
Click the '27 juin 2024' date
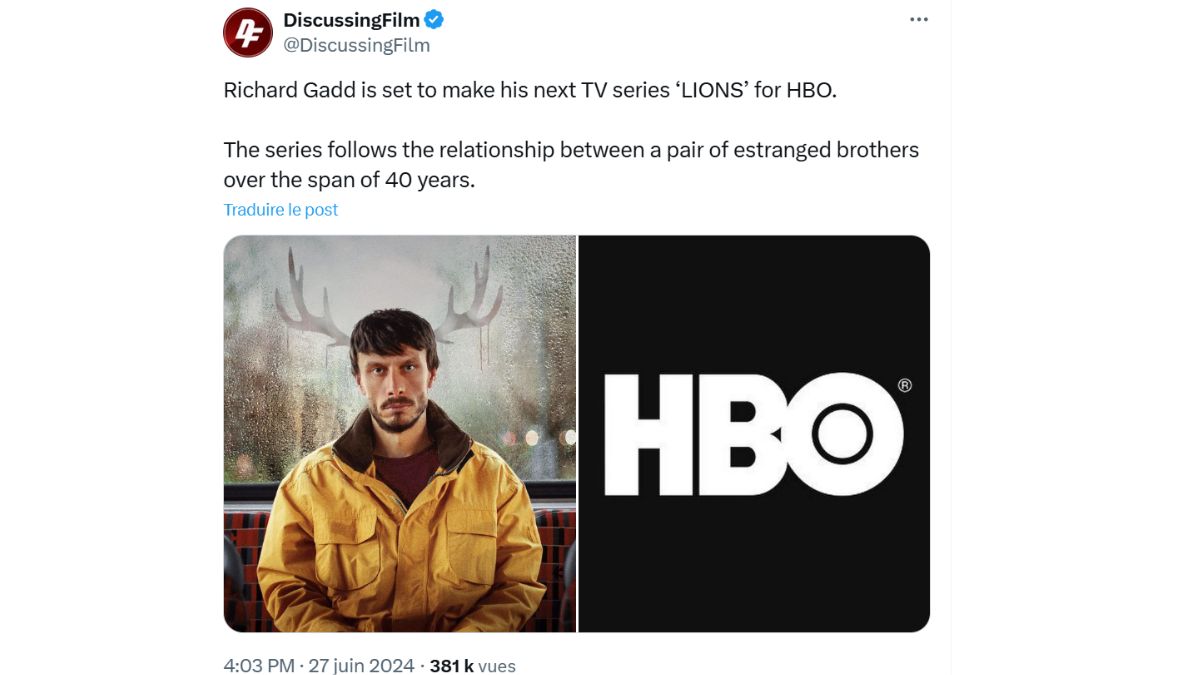(360, 665)
